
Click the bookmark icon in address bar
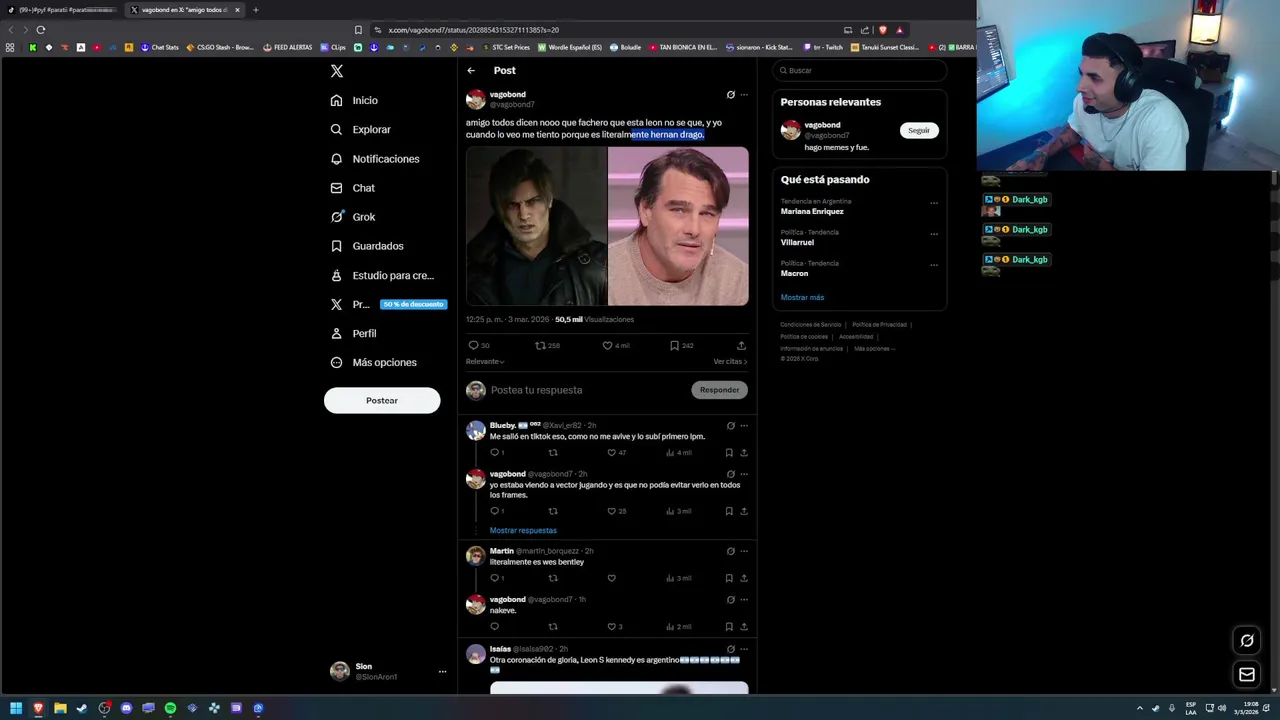point(358,30)
